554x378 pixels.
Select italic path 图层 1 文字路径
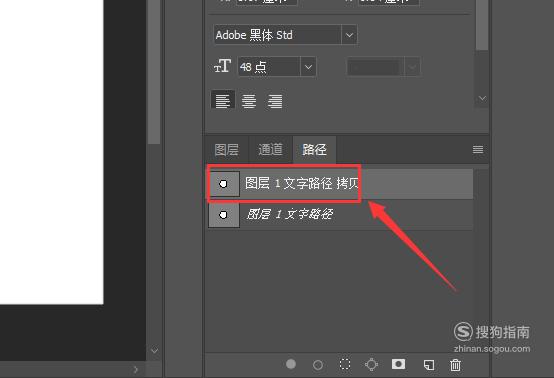click(340, 215)
